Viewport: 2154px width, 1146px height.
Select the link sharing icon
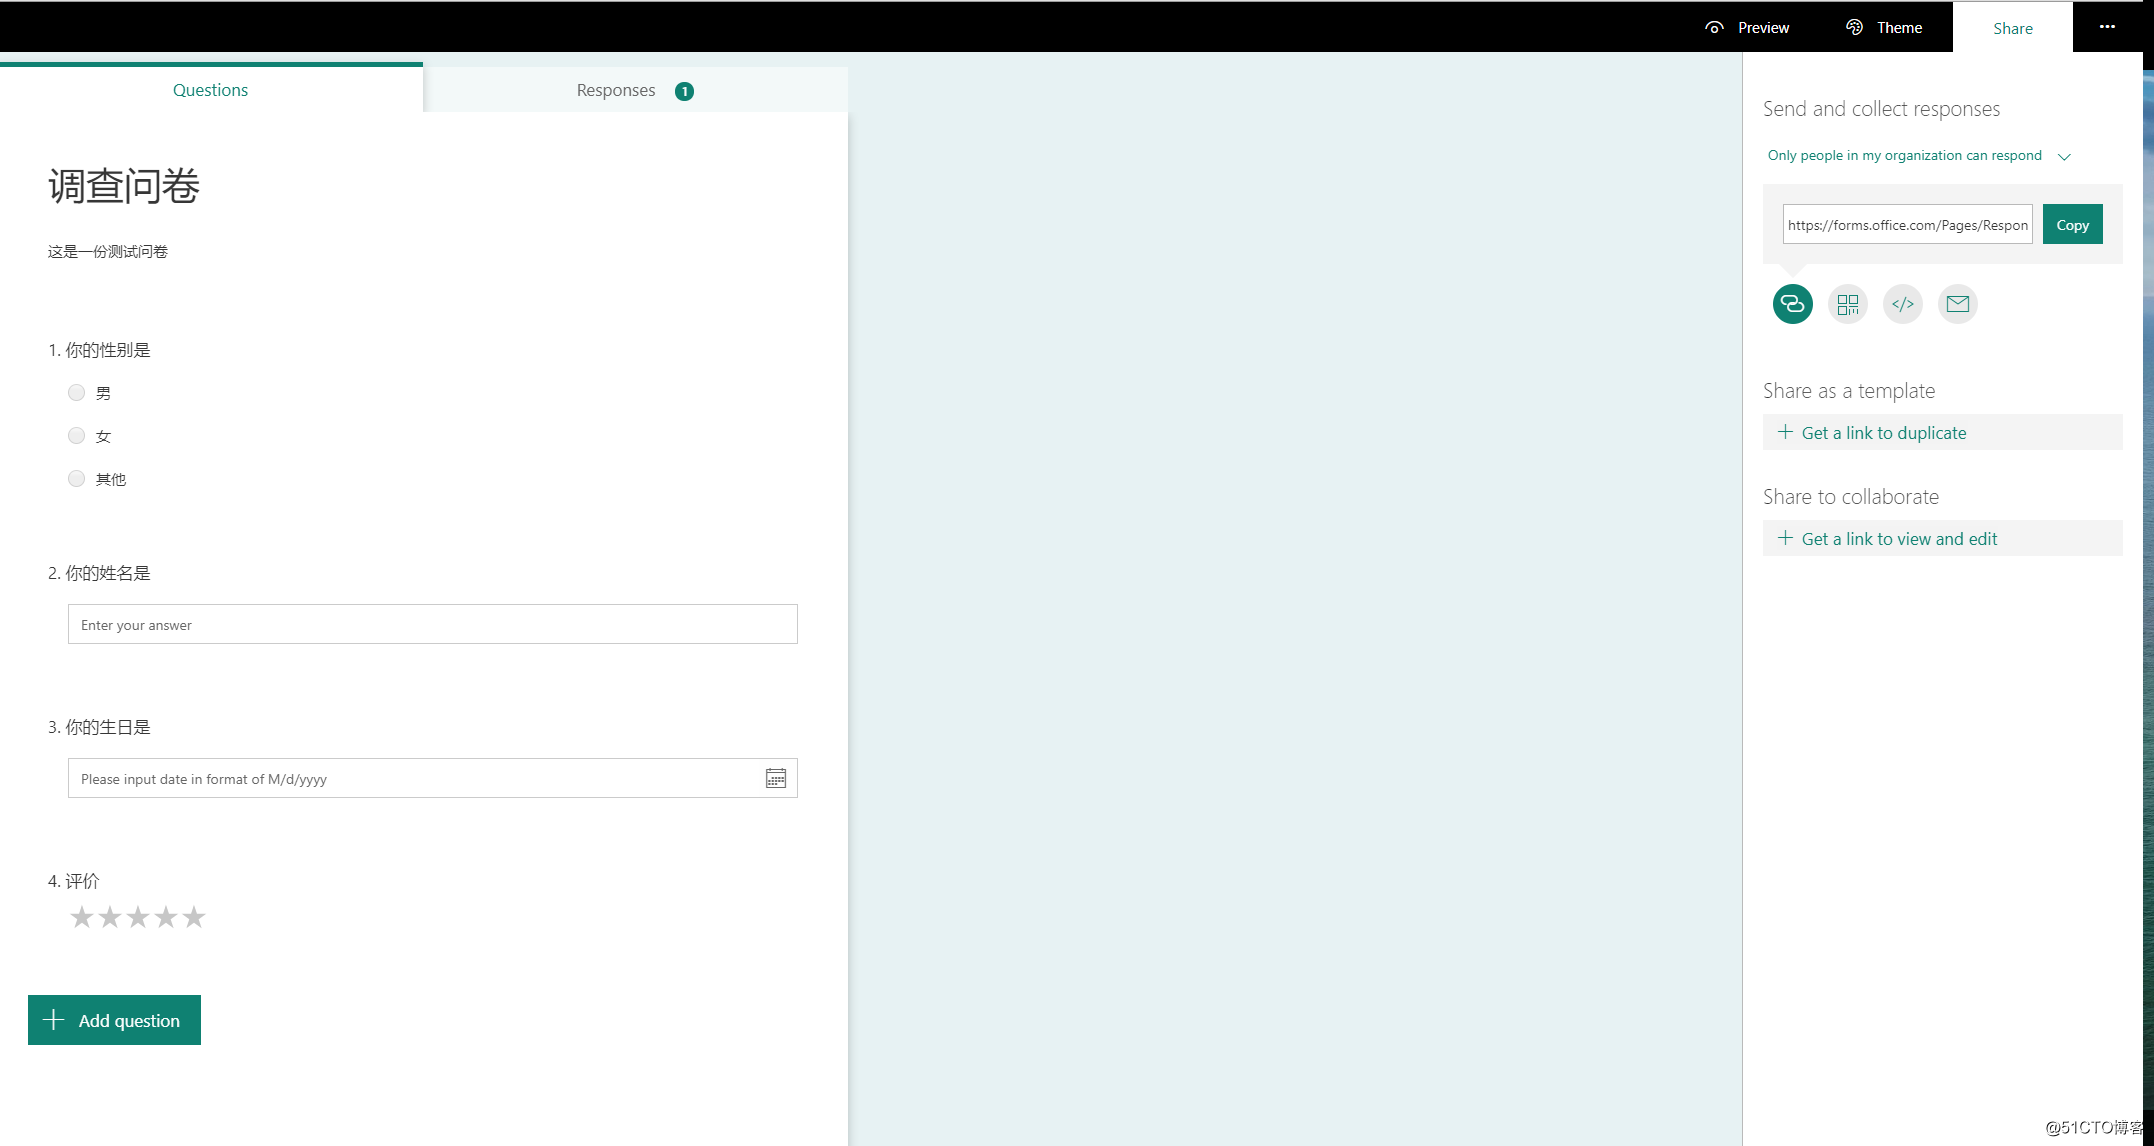coord(1792,304)
